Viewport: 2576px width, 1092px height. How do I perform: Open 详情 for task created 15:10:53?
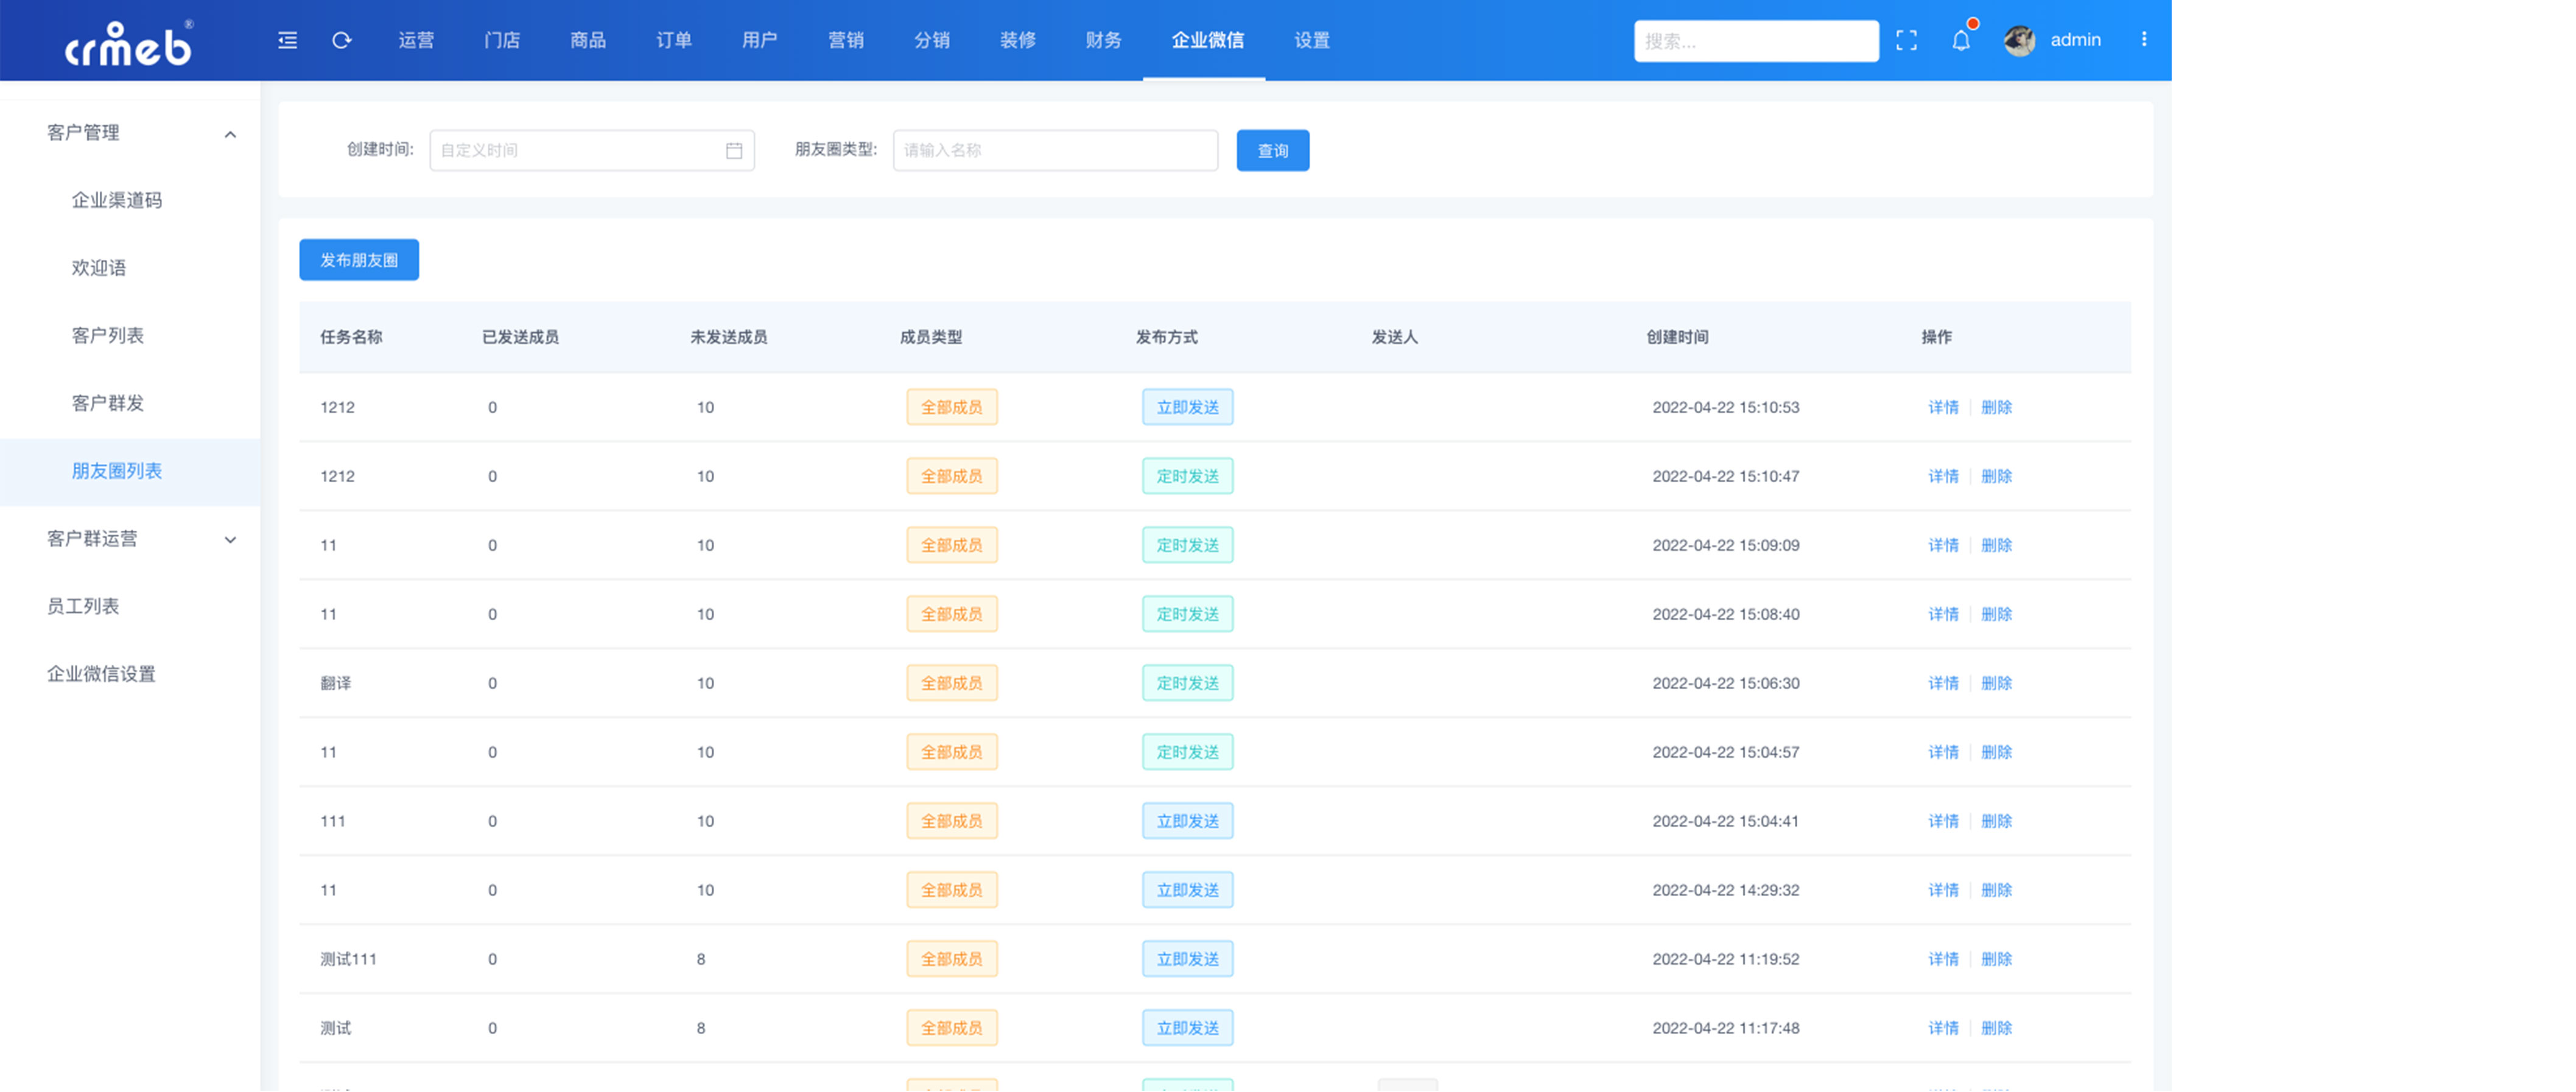[x=1943, y=407]
